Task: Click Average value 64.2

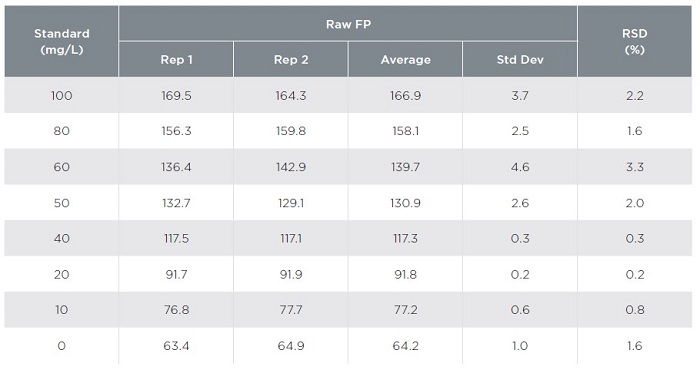Action: tap(405, 346)
